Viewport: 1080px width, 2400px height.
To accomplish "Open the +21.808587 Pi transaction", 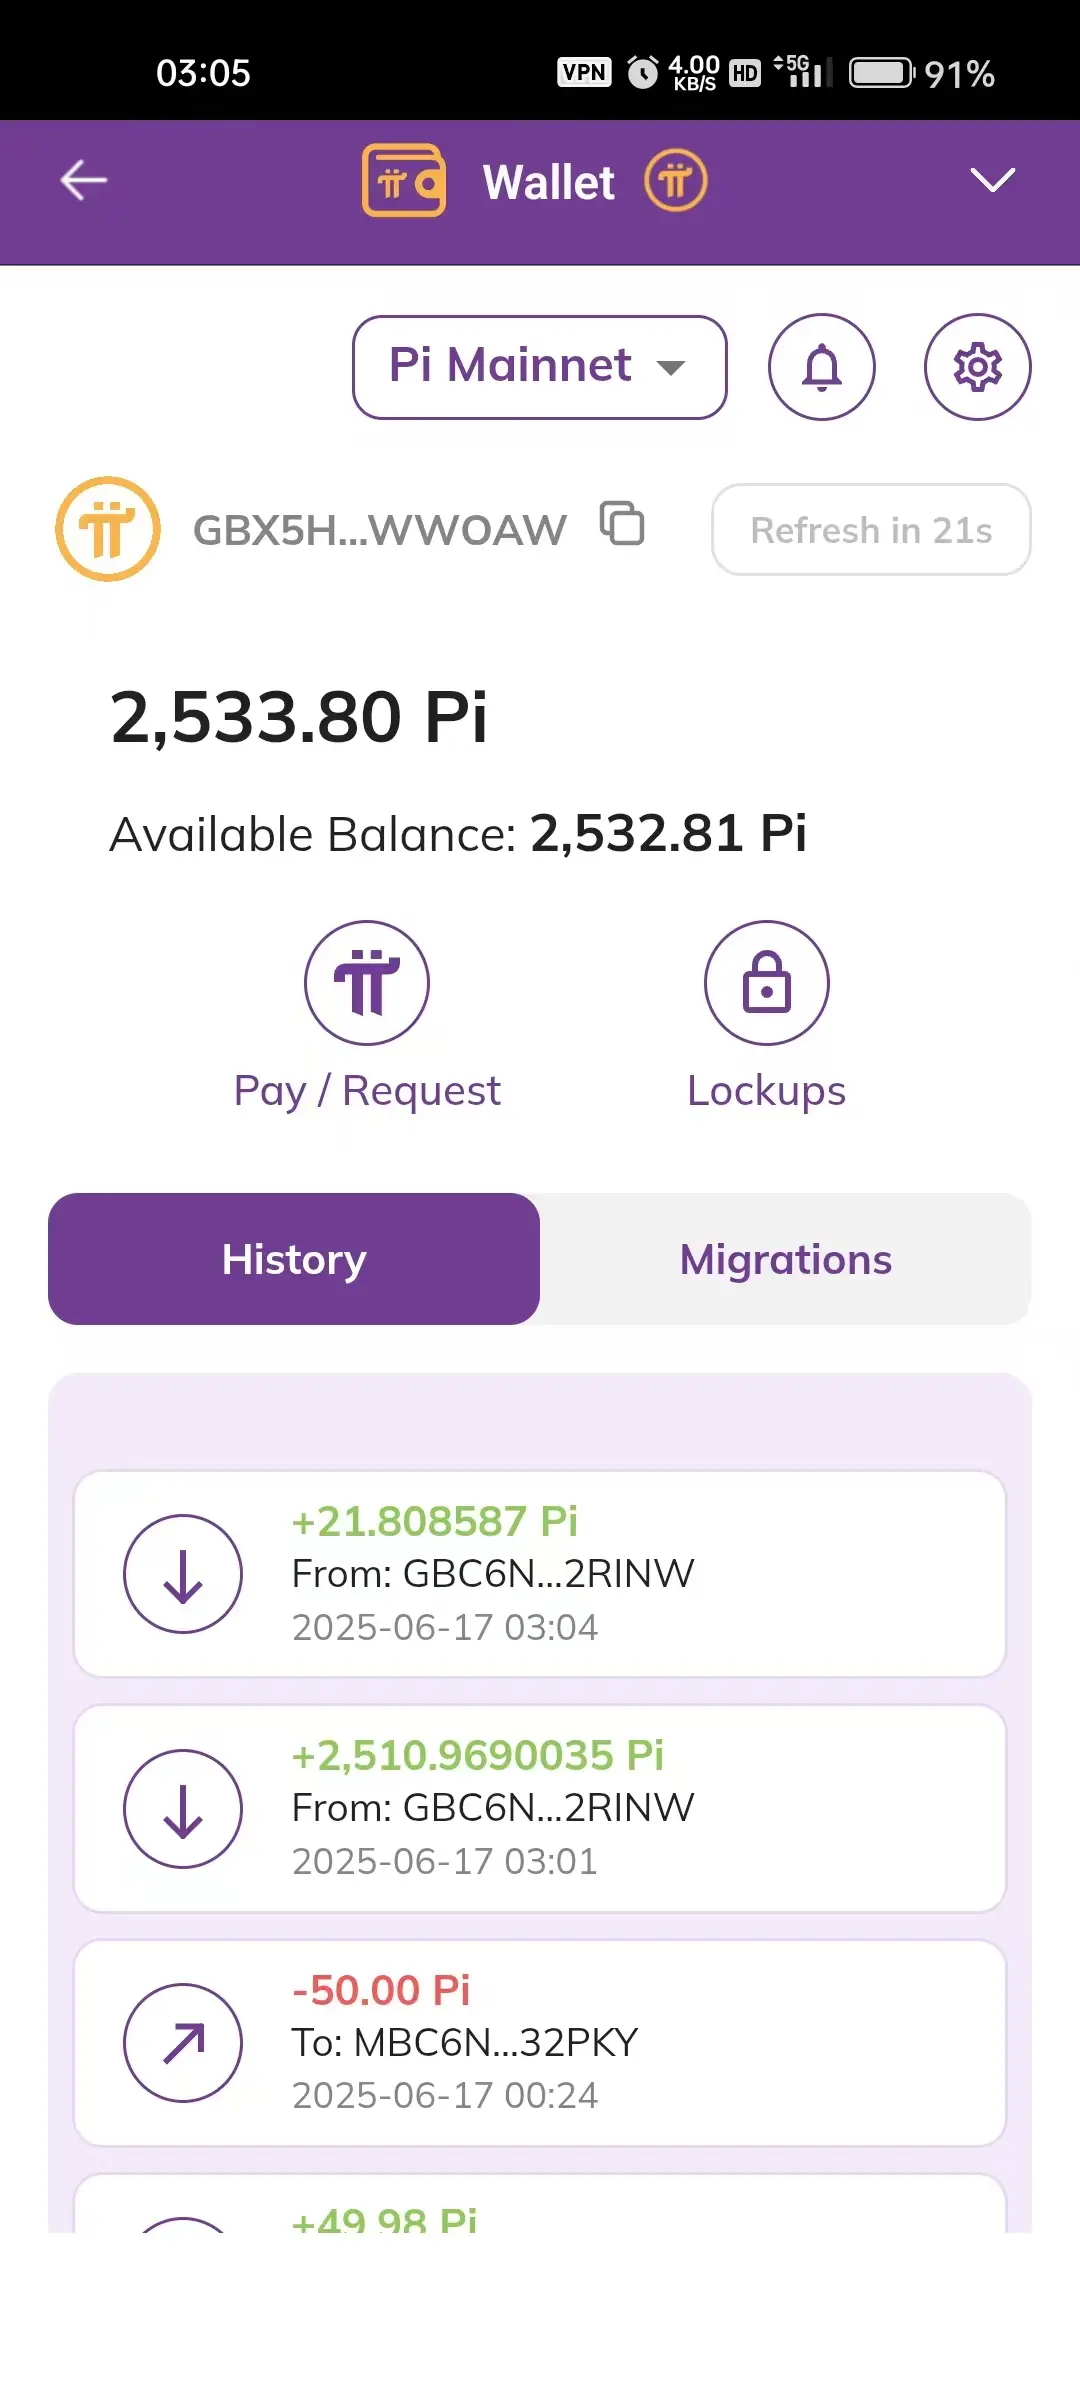I will coord(540,1574).
